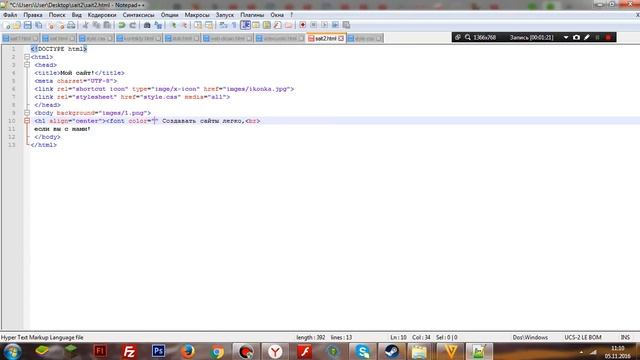Image resolution: width=640 pixels, height=360 pixels.
Task: Open the Макросы menu
Action: [x=197, y=15]
